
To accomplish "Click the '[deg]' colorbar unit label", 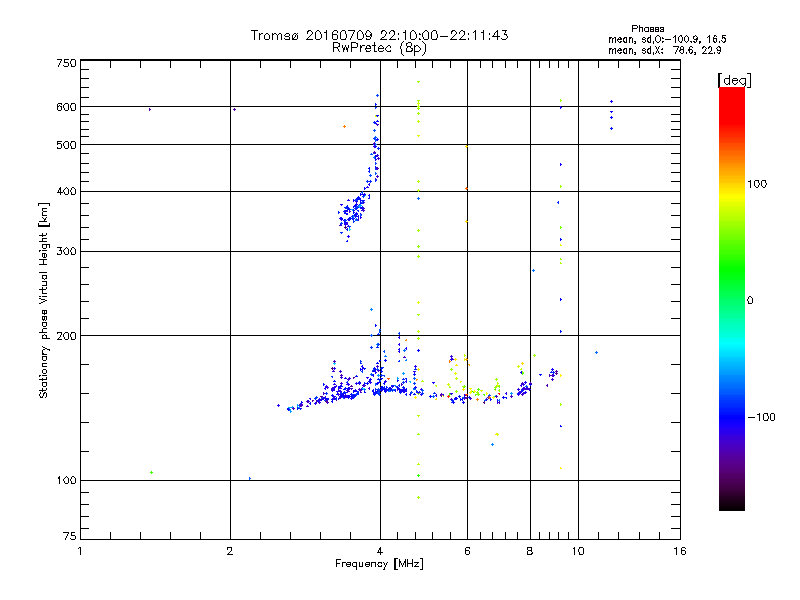I will [x=734, y=80].
